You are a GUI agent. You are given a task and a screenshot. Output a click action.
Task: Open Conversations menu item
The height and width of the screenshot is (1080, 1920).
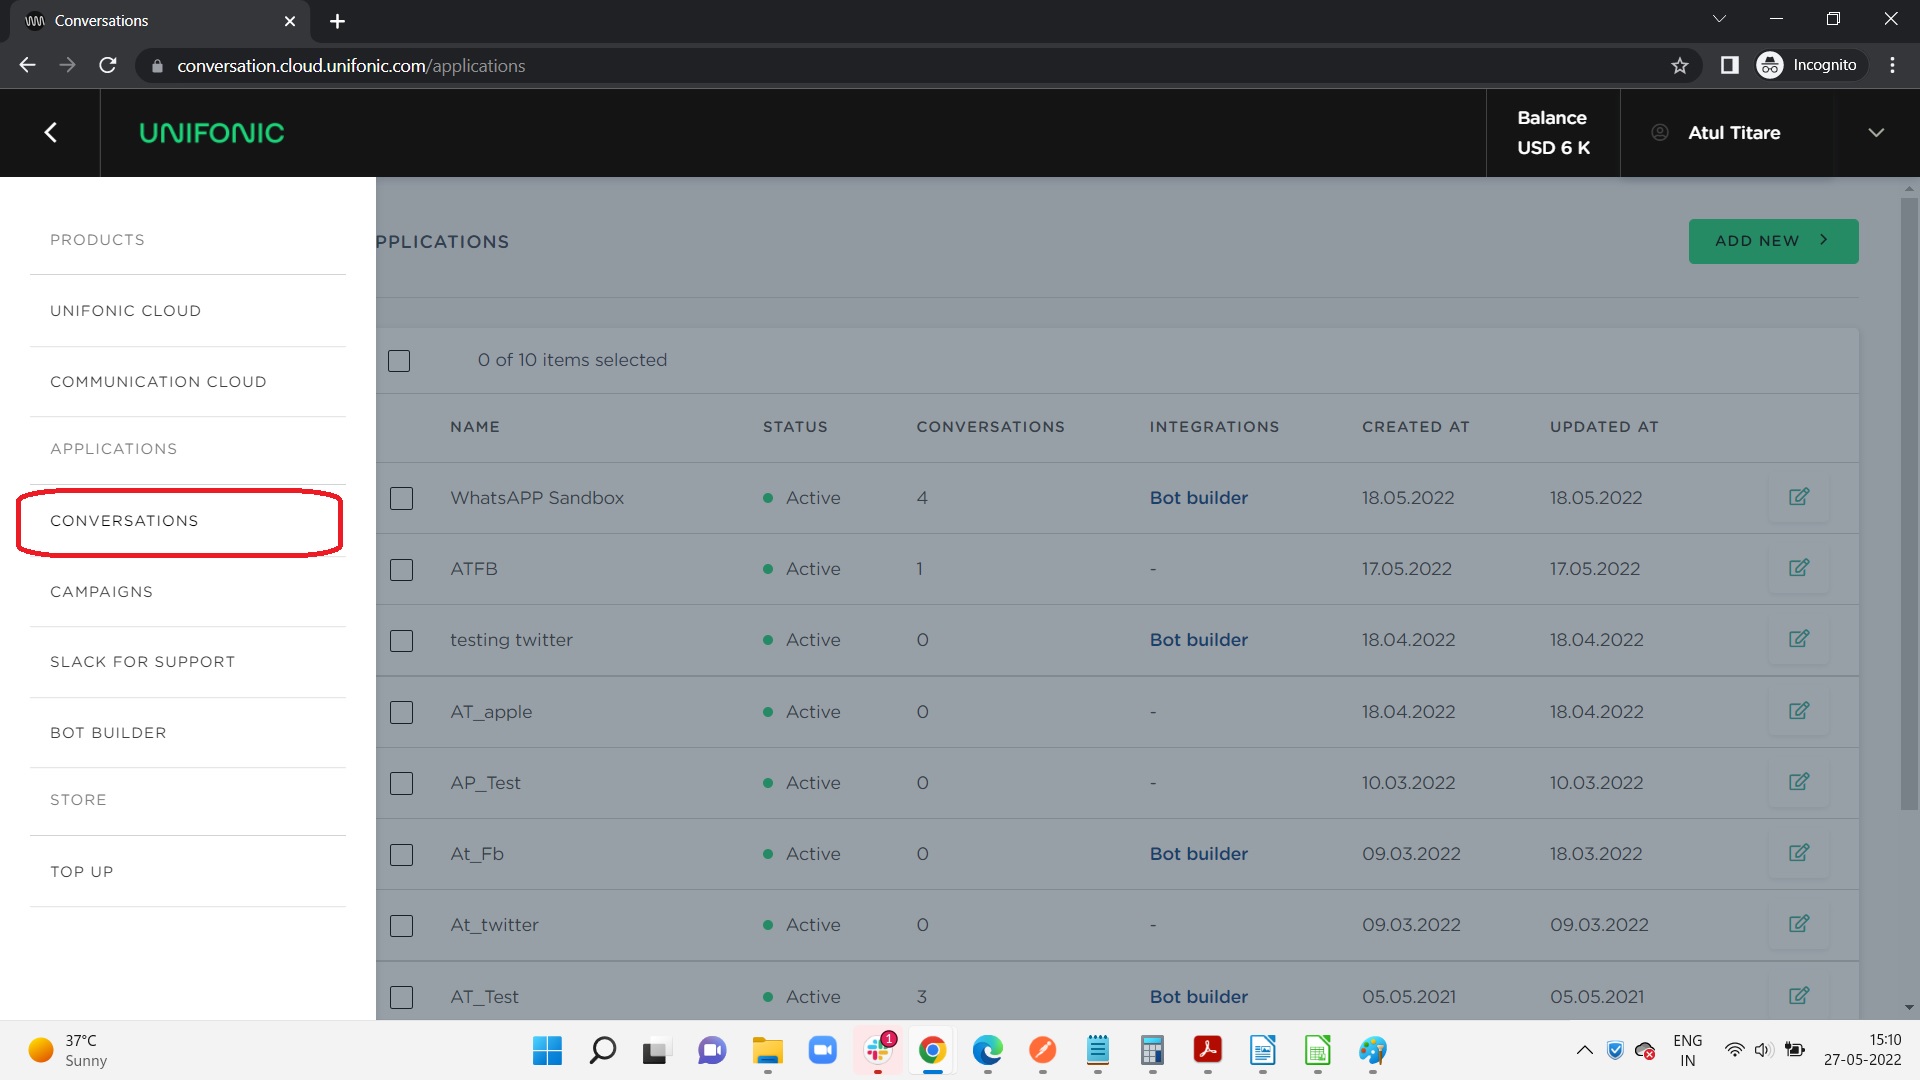124,521
